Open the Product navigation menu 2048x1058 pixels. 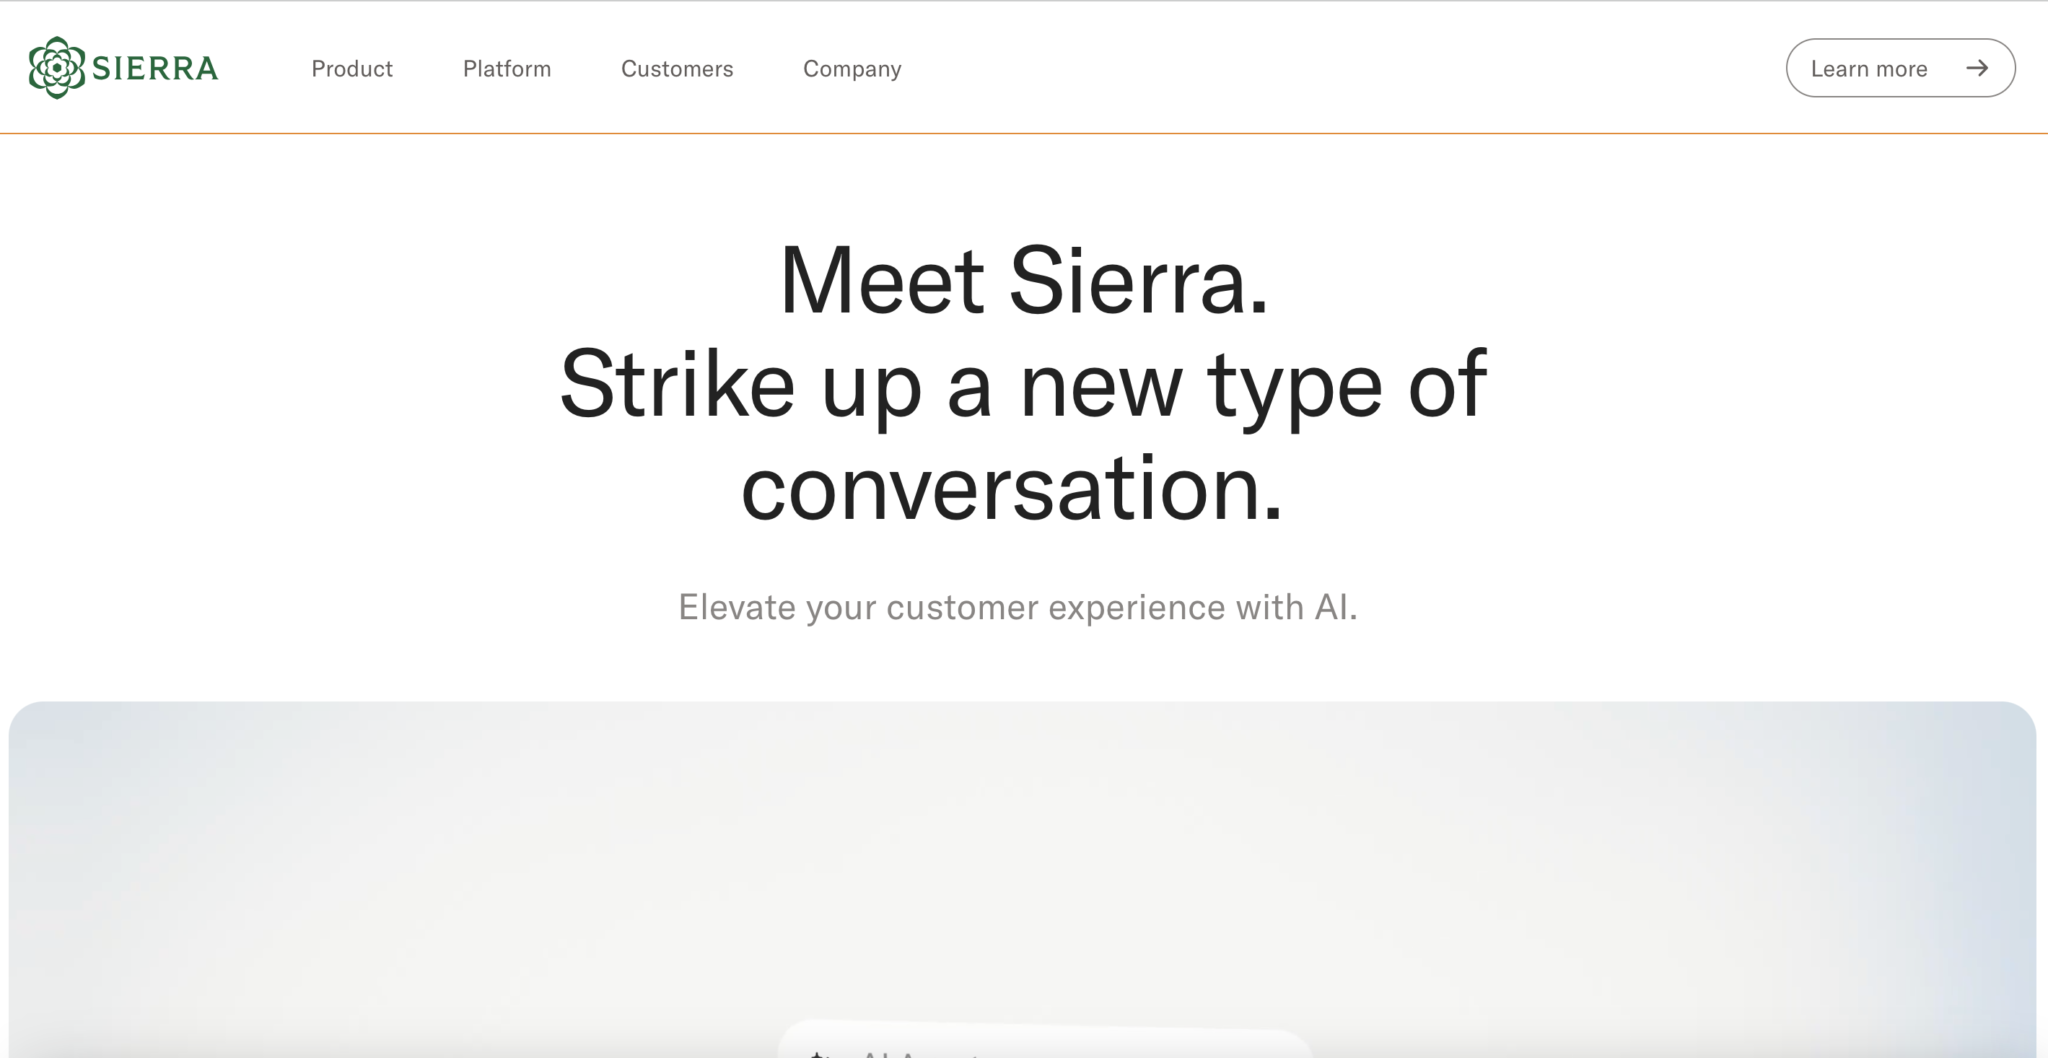tap(352, 69)
